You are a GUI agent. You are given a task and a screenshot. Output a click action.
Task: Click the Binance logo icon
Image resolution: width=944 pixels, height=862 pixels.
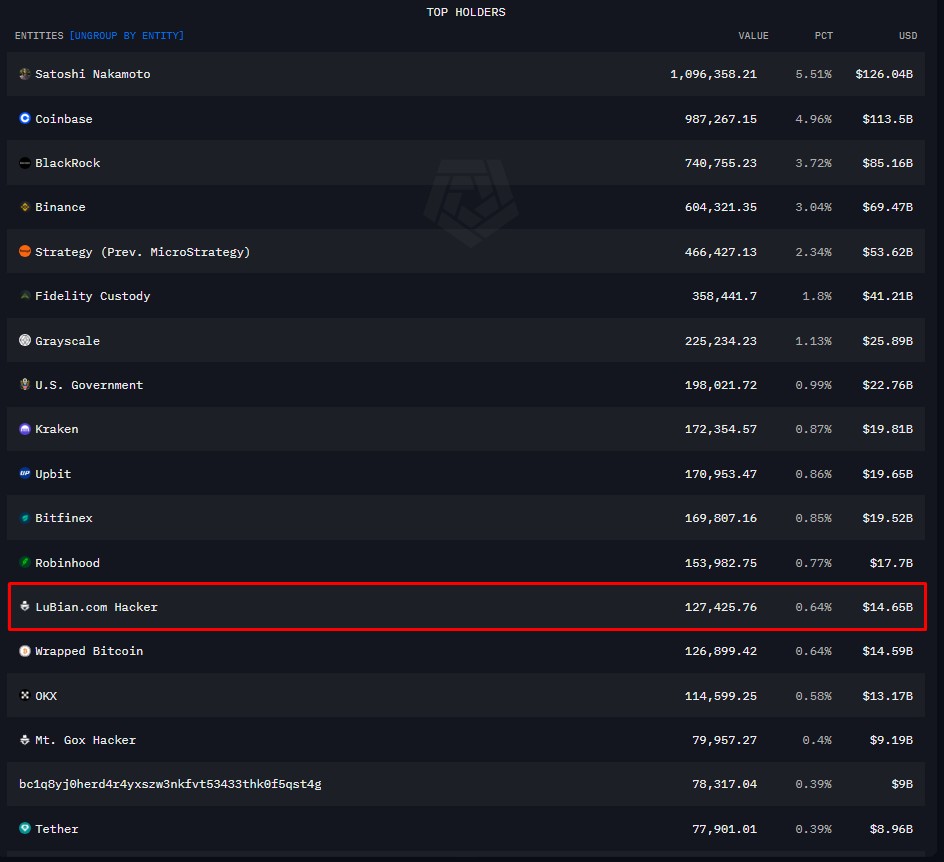click(x=25, y=206)
